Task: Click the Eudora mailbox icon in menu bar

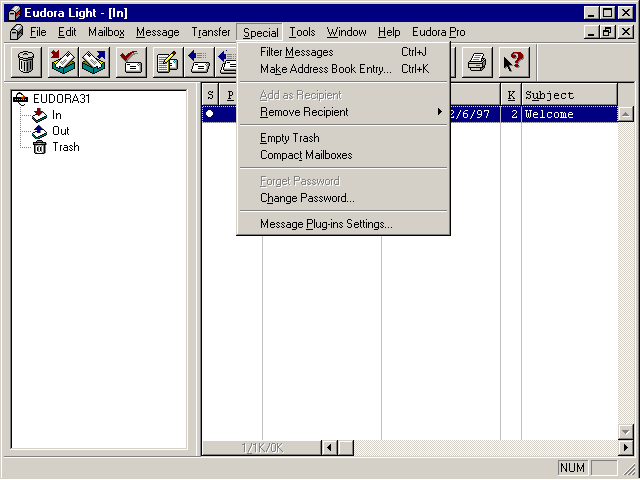Action: pyautogui.click(x=16, y=32)
